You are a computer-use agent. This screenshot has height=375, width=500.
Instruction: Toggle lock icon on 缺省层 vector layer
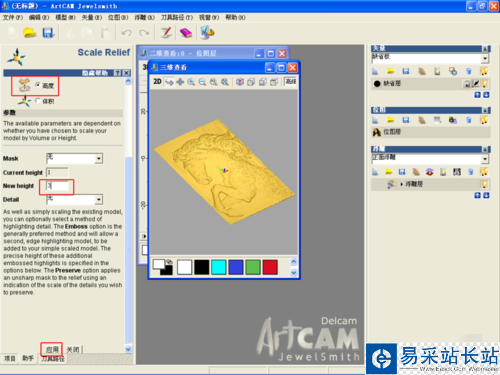point(467,84)
